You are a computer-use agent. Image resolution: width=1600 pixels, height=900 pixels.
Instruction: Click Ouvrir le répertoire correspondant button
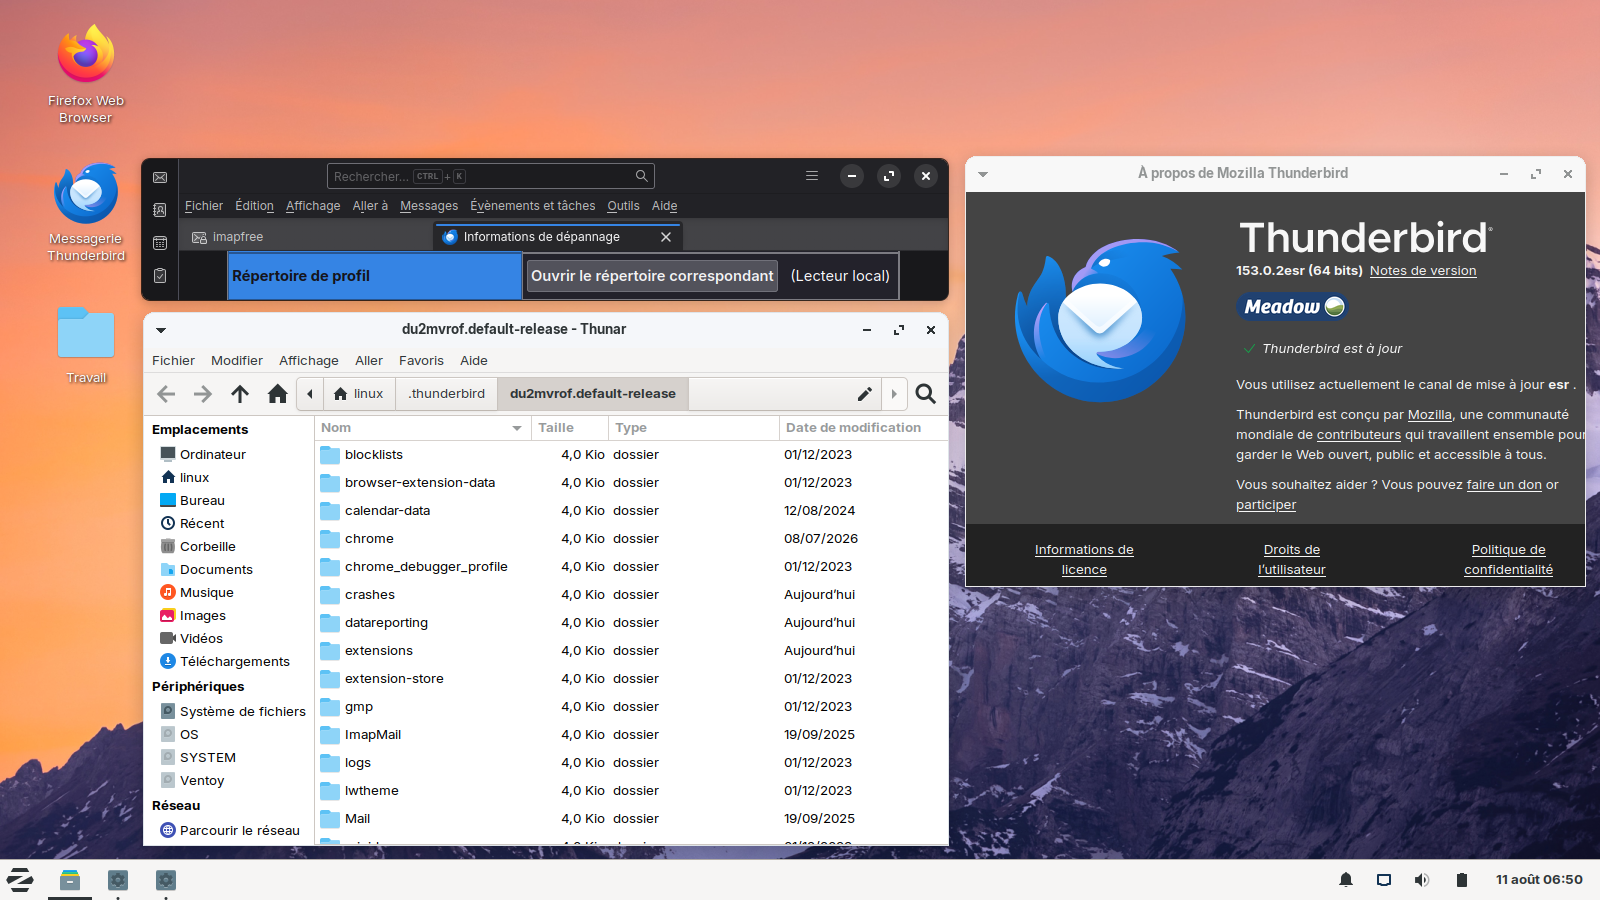click(652, 276)
